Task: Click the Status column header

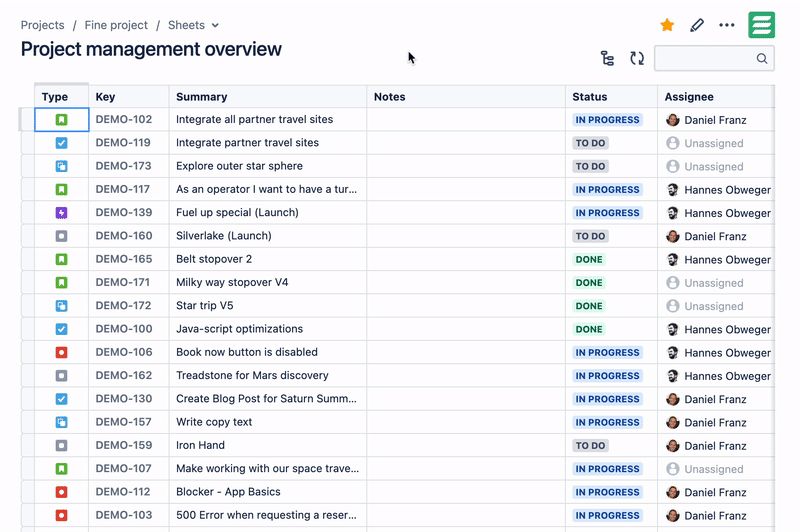Action: tap(589, 97)
